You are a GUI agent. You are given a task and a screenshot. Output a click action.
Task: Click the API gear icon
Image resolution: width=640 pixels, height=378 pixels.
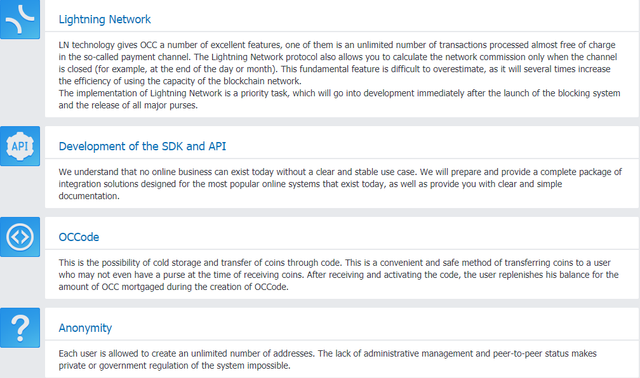(x=20, y=146)
